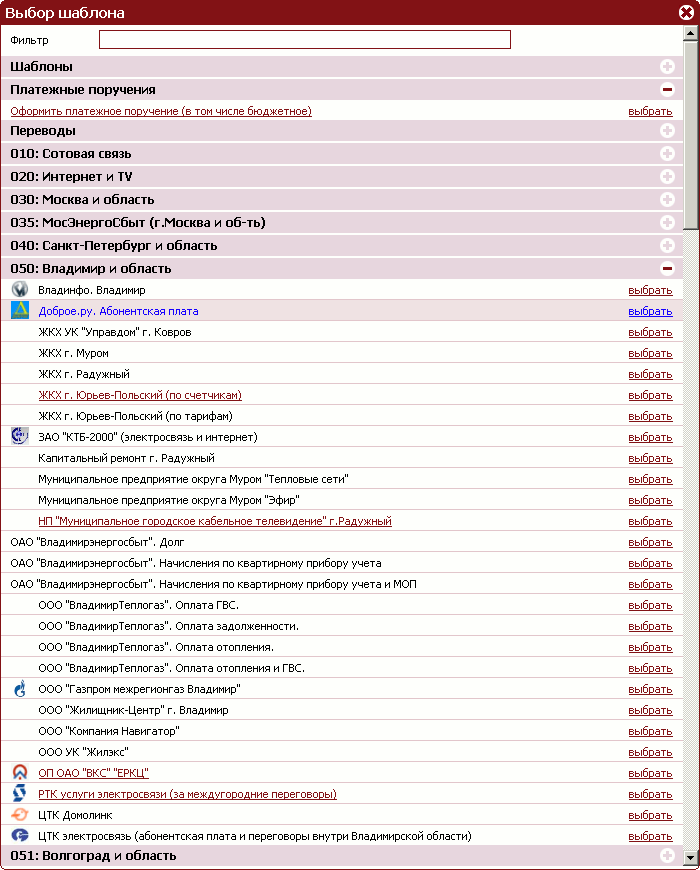
Task: Click выбрать for Владимирэнергосбыт. Долг
Action: 650,542
